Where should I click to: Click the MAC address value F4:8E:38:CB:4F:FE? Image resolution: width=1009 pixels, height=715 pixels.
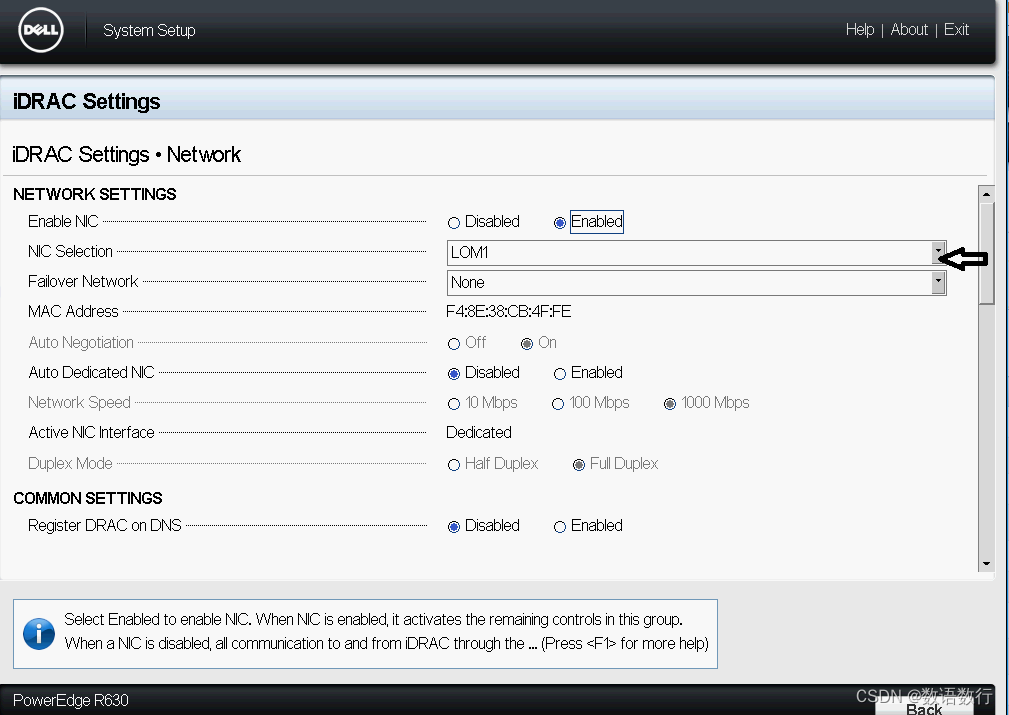508,311
